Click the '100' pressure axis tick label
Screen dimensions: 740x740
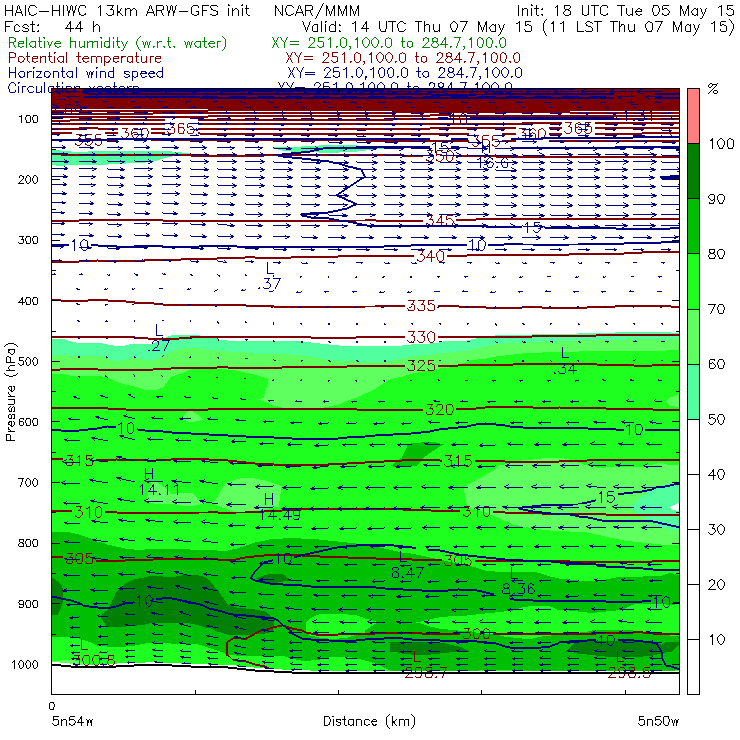click(28, 119)
